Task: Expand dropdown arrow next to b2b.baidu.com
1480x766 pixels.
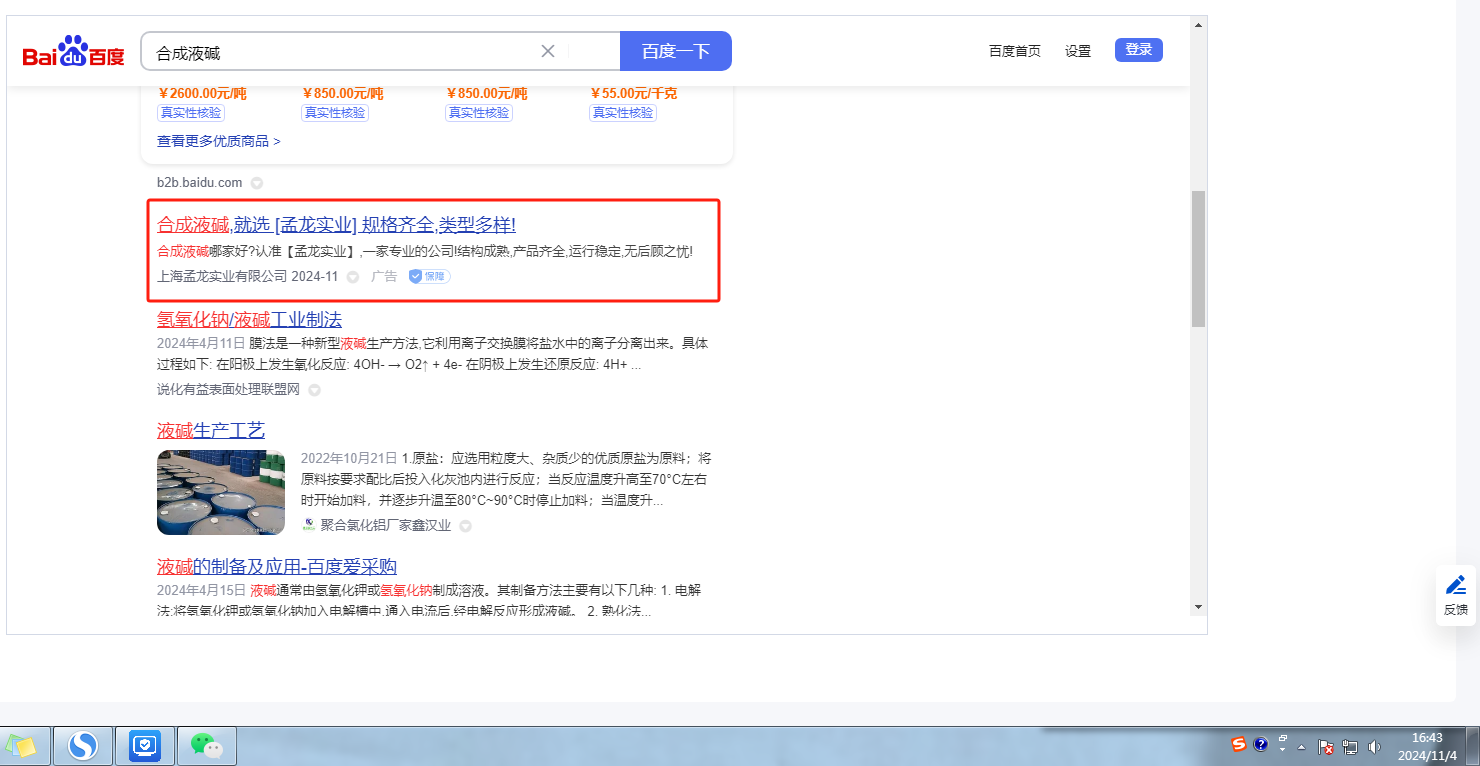Action: point(257,183)
